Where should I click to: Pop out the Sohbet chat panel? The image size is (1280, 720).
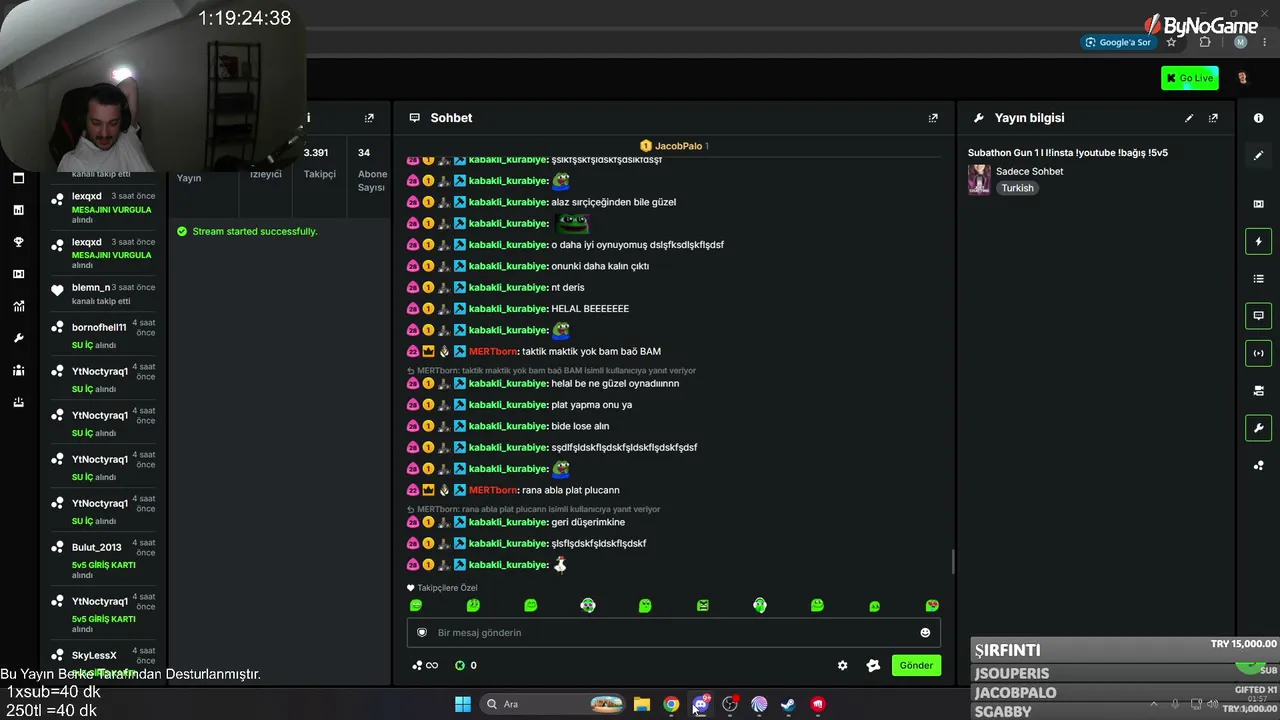tap(933, 118)
